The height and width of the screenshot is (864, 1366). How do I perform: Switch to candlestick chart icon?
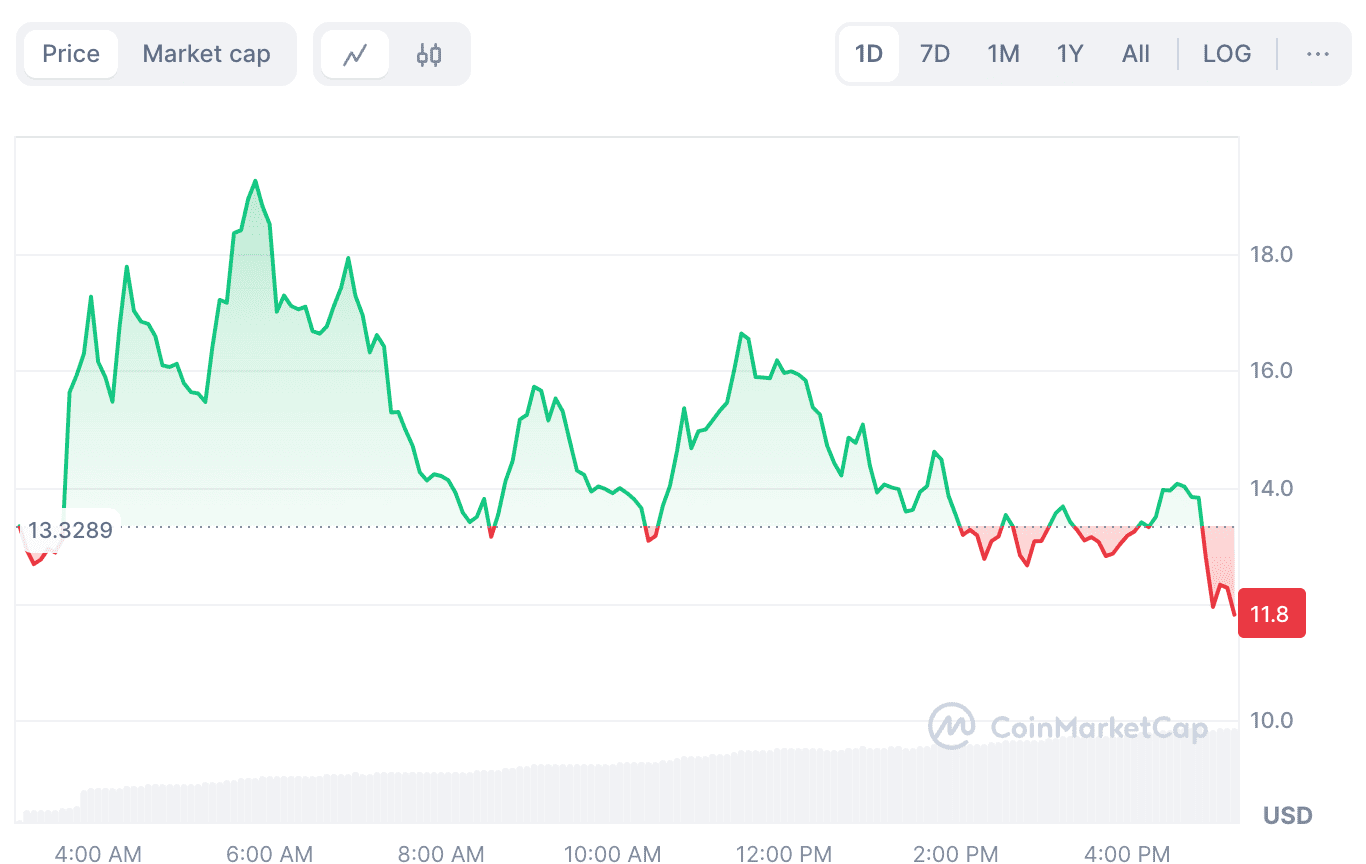(x=429, y=54)
